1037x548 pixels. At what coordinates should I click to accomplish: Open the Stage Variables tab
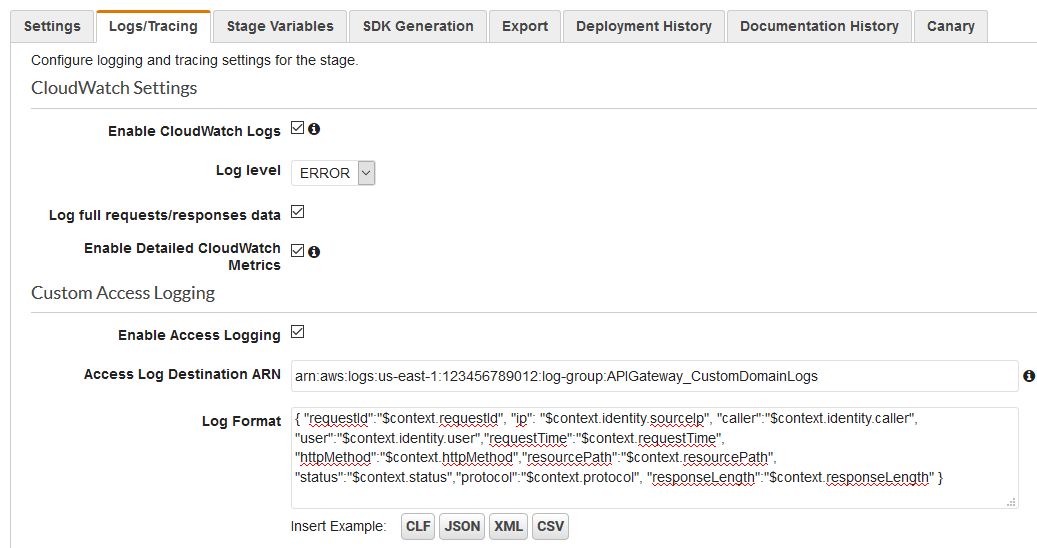(280, 26)
